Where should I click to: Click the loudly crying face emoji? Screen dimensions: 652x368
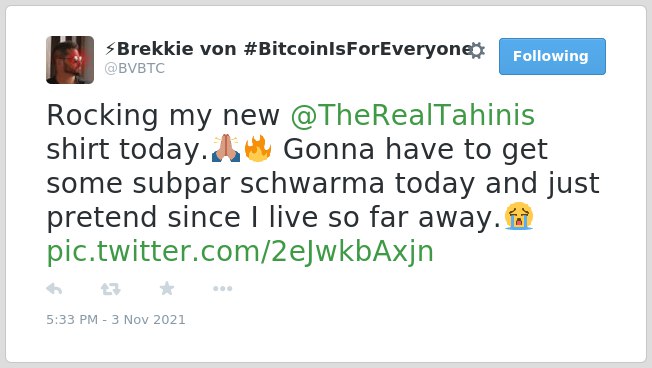[x=519, y=216]
